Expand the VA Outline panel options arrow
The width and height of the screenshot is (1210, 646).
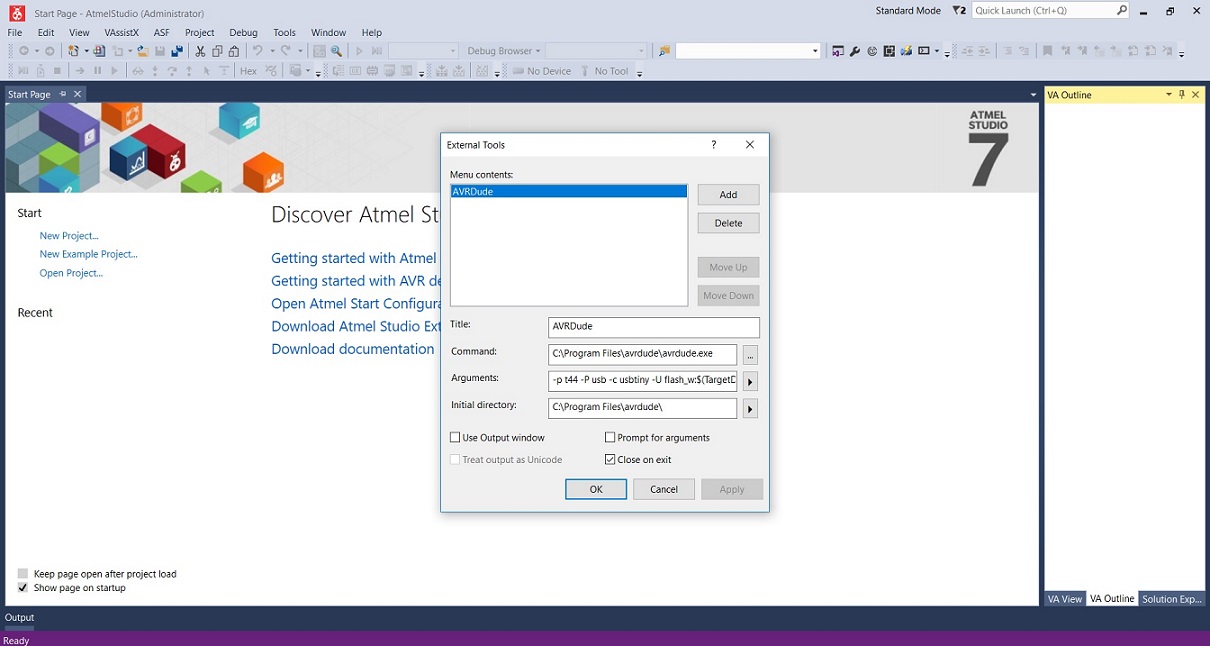click(1168, 95)
